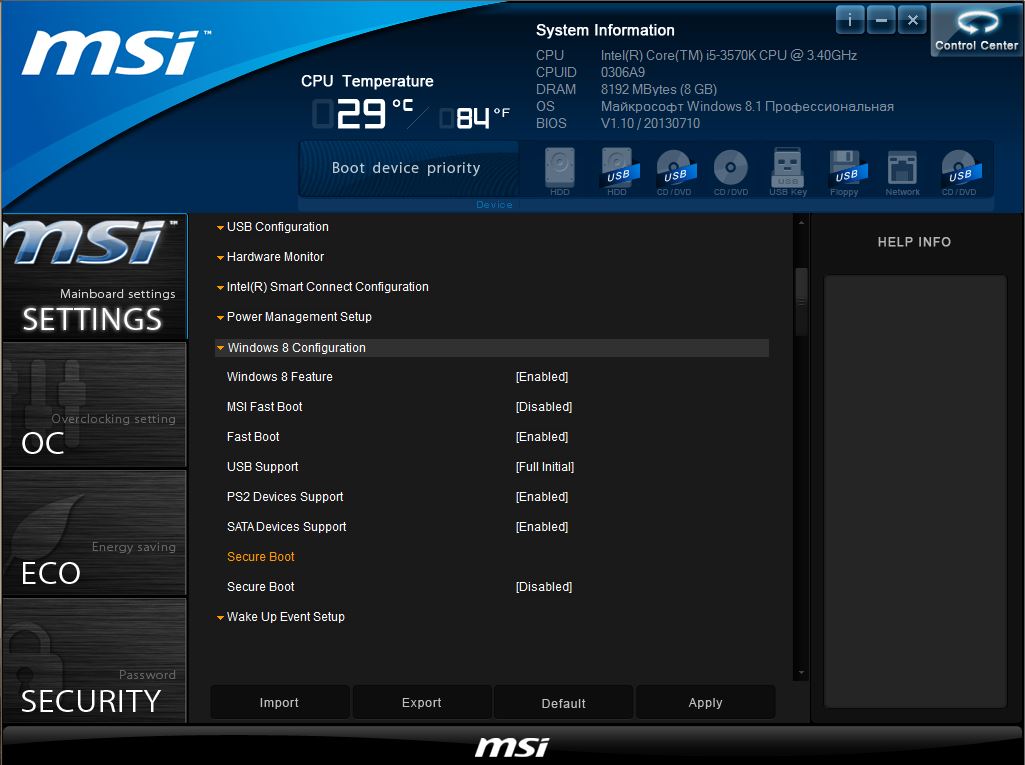Open USB Support Full Initial option
Viewport: 1025px width, 765px height.
click(545, 467)
